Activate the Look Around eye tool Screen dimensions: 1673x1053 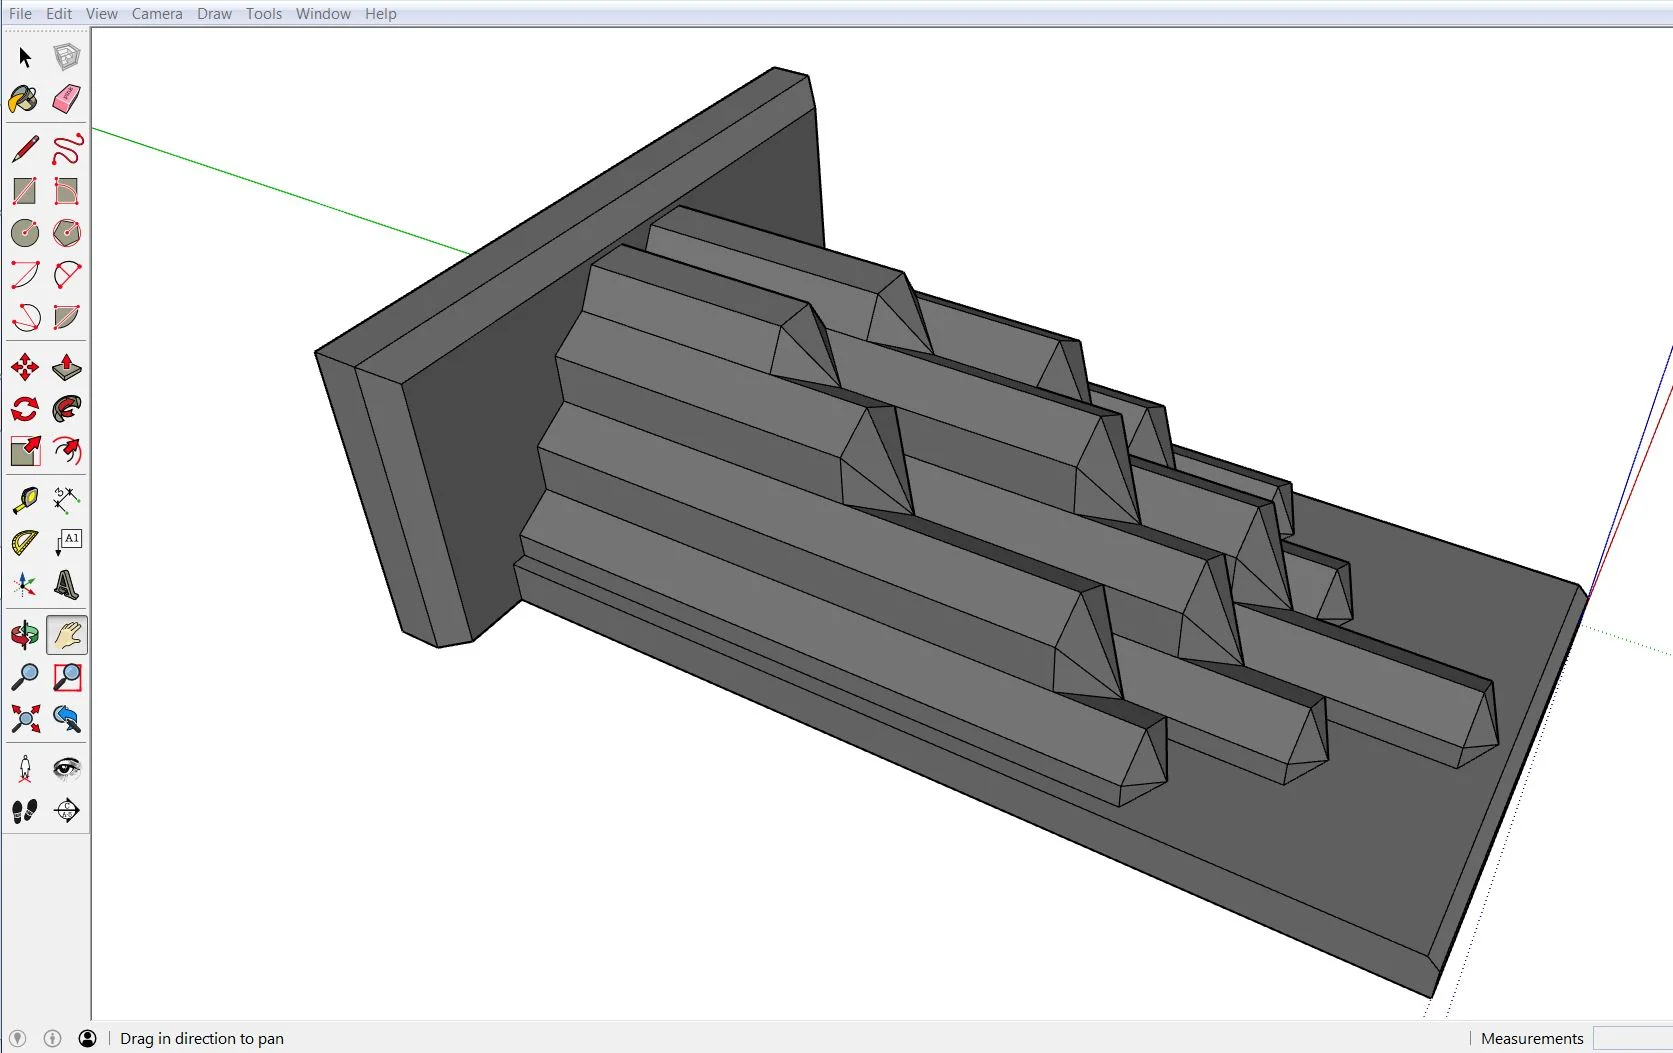(x=67, y=768)
